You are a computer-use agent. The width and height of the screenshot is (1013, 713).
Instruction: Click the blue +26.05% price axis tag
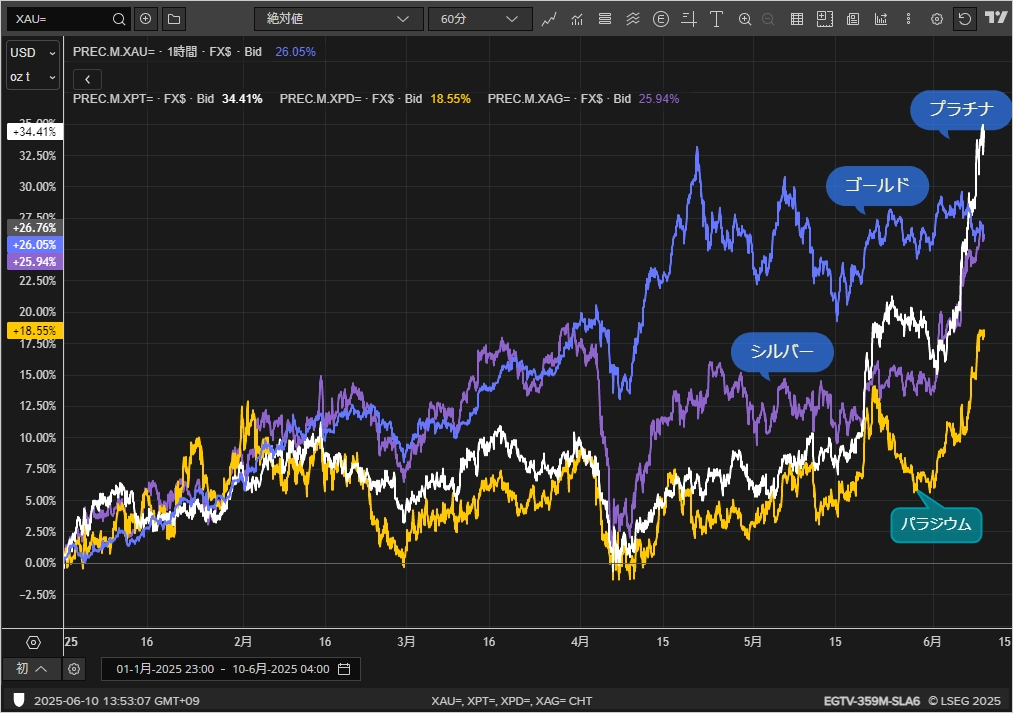click(35, 245)
